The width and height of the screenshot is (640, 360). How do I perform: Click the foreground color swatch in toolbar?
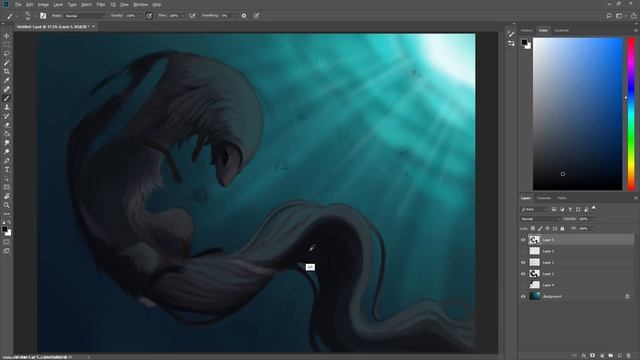point(4,229)
